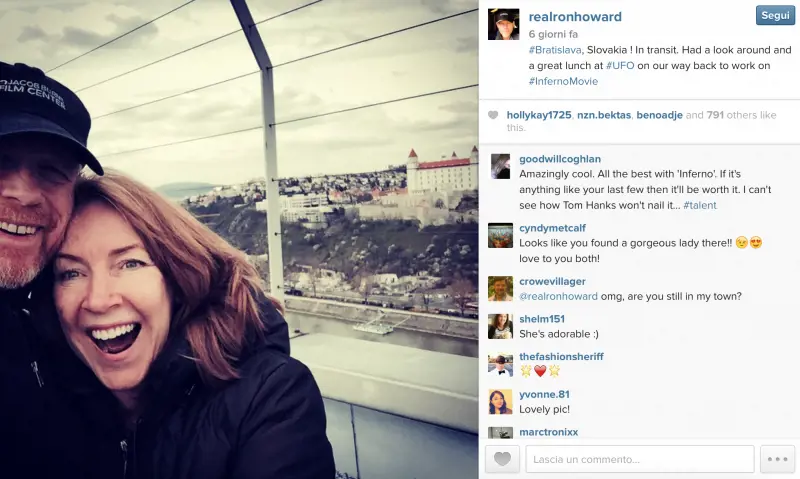The height and width of the screenshot is (479, 800).
Task: Open the three-dots more options button
Action: pyautogui.click(x=777, y=459)
